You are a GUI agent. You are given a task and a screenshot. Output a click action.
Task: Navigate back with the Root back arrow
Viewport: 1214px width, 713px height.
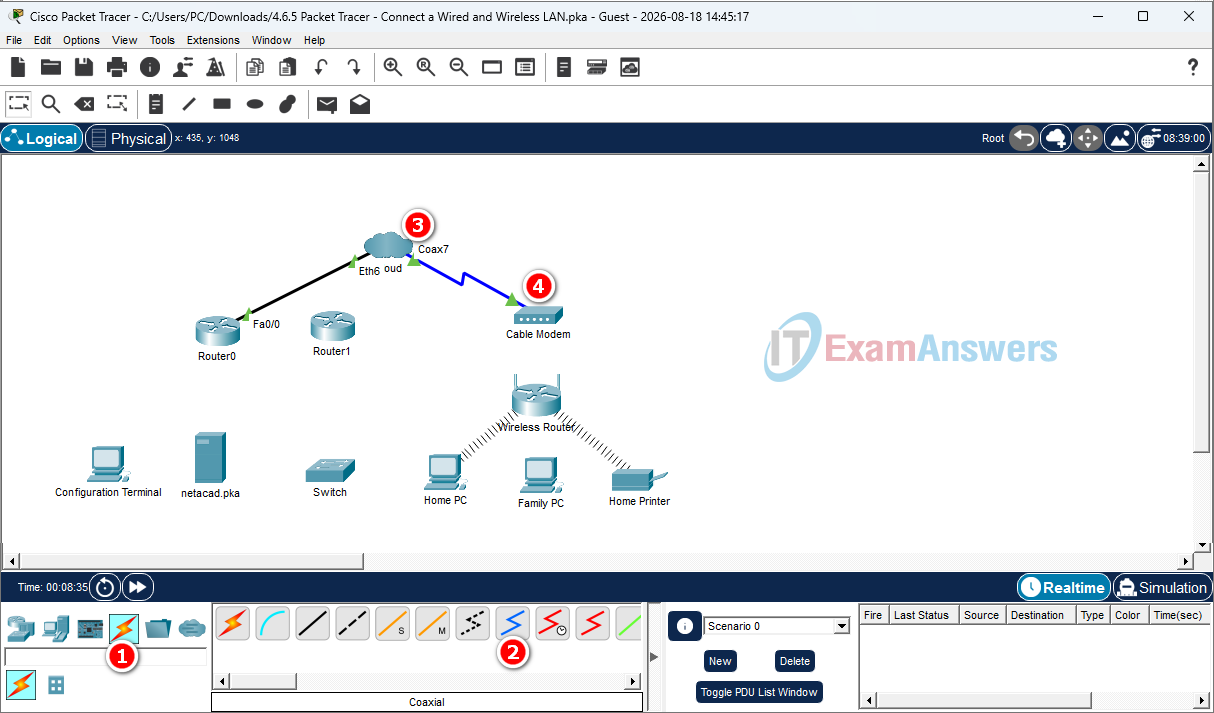tap(1023, 138)
